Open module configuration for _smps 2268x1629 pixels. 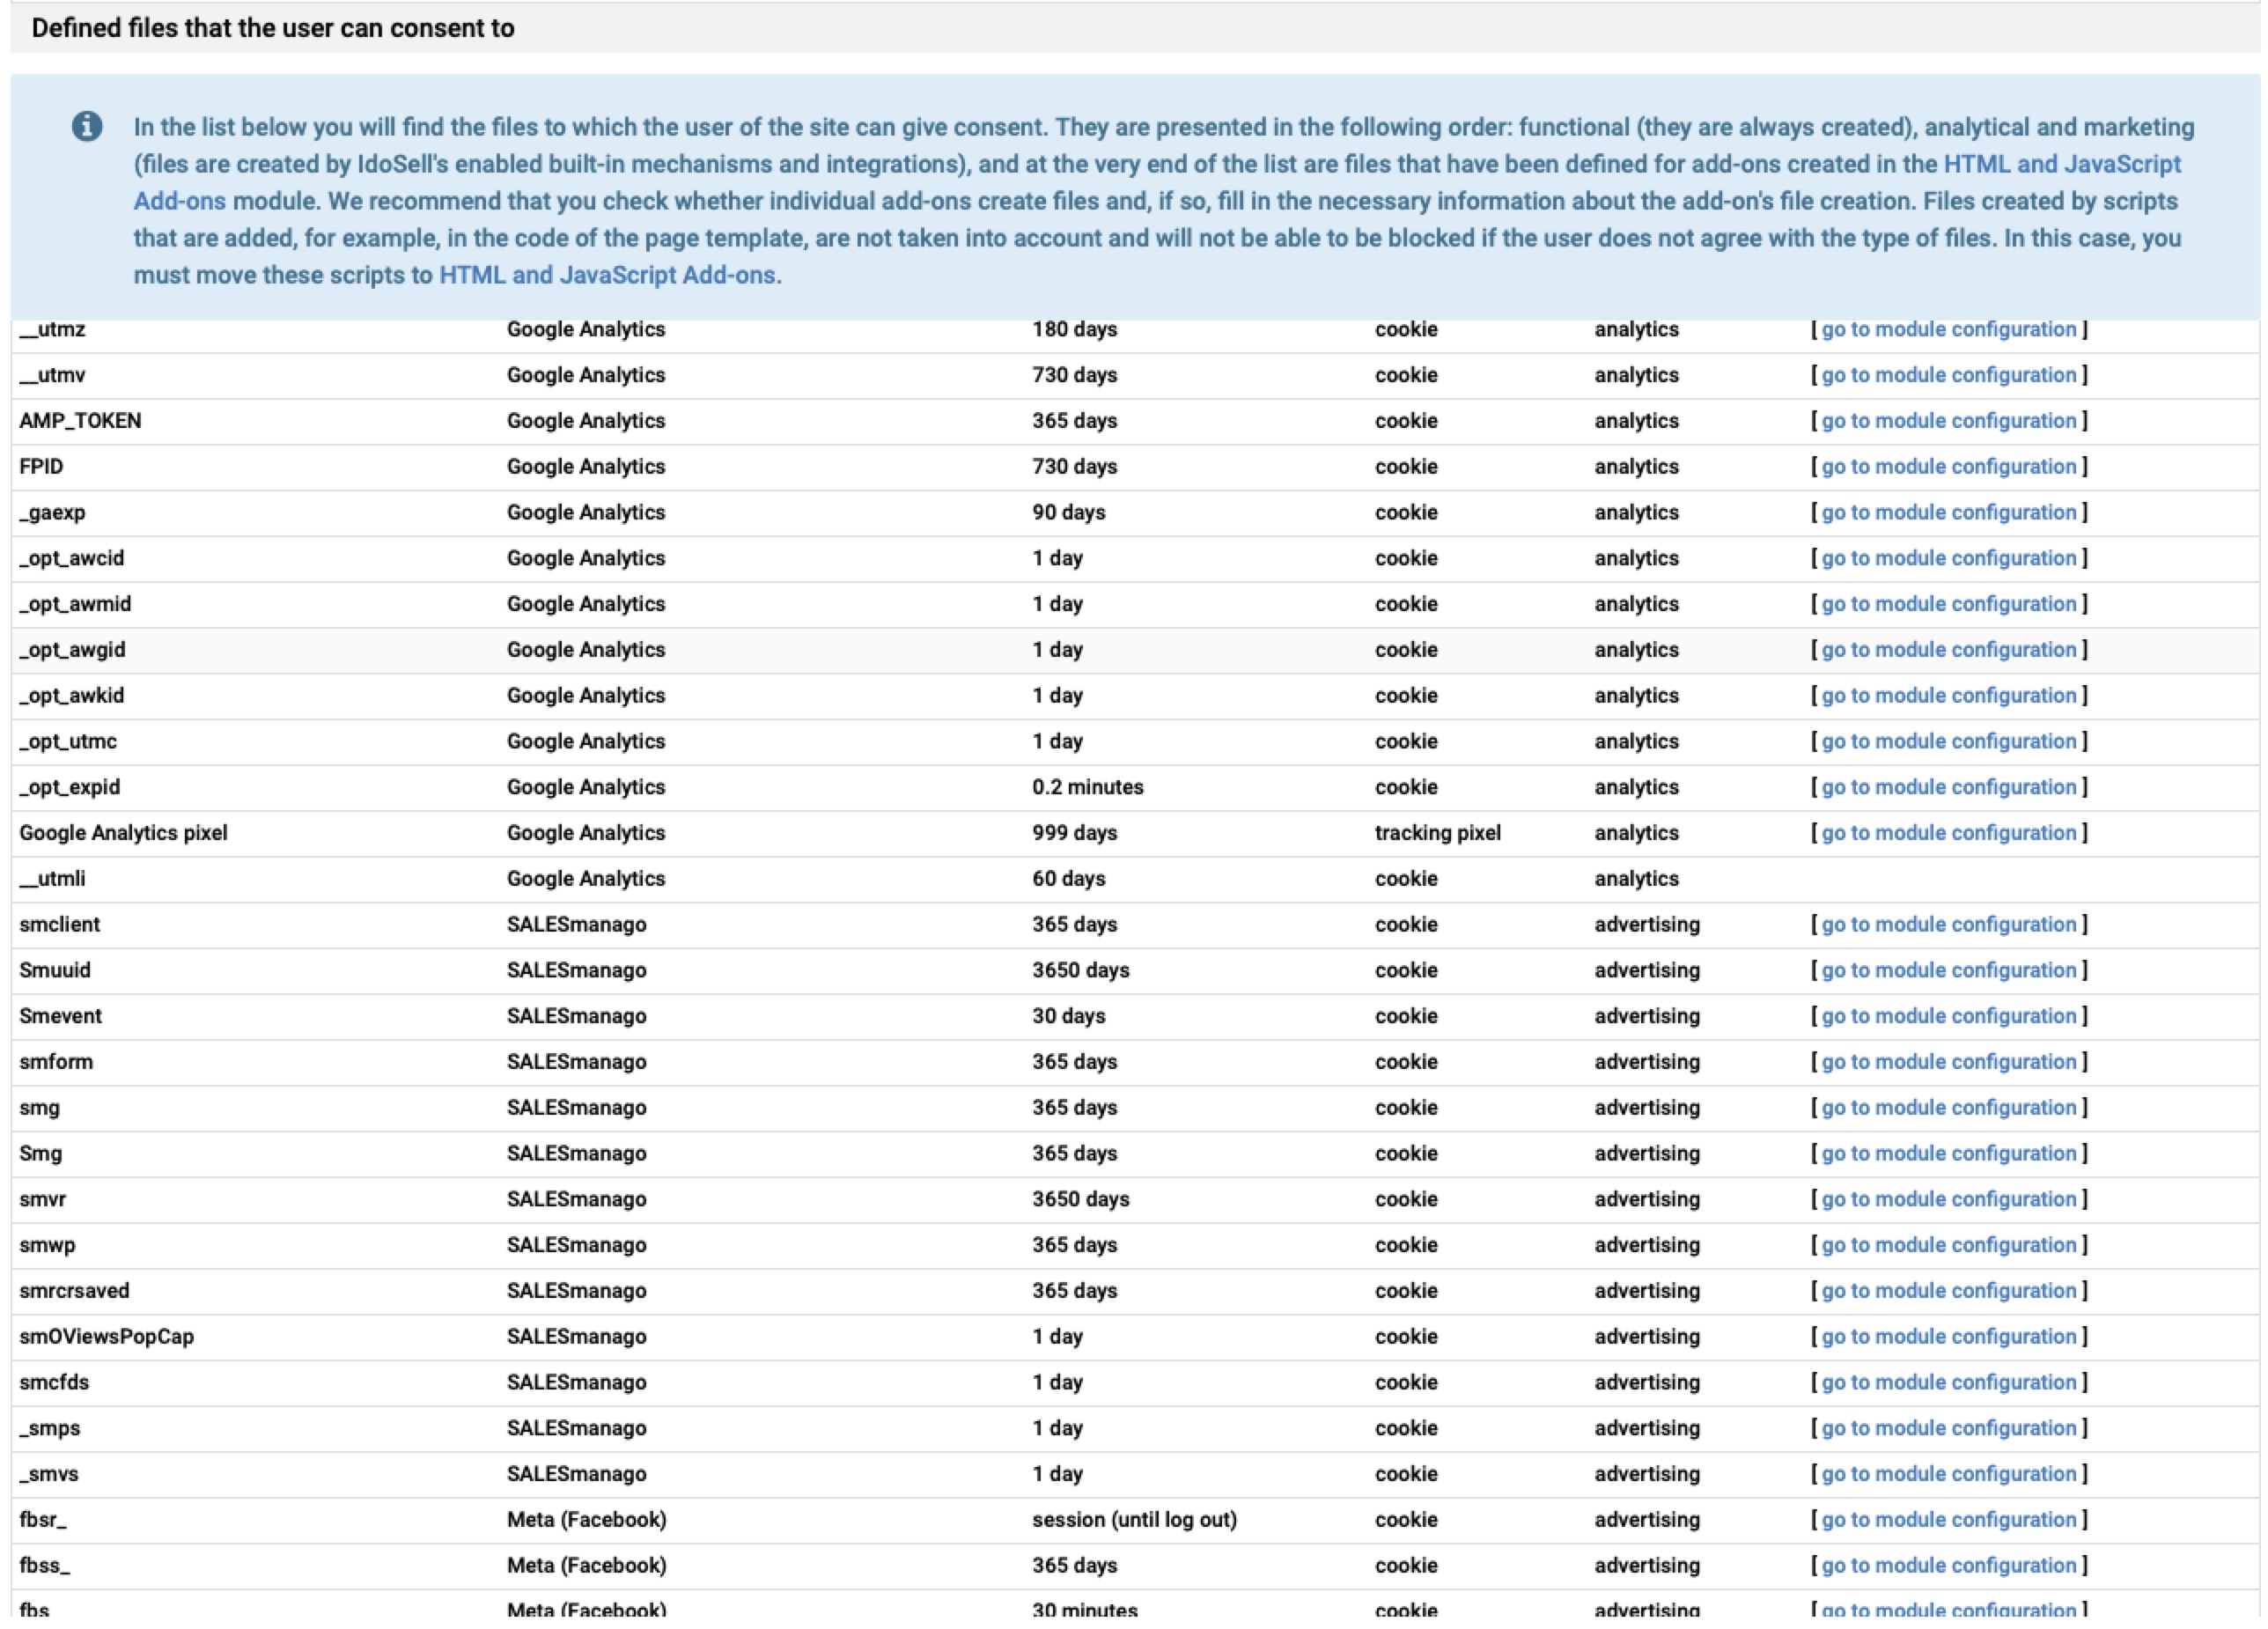point(1948,1429)
